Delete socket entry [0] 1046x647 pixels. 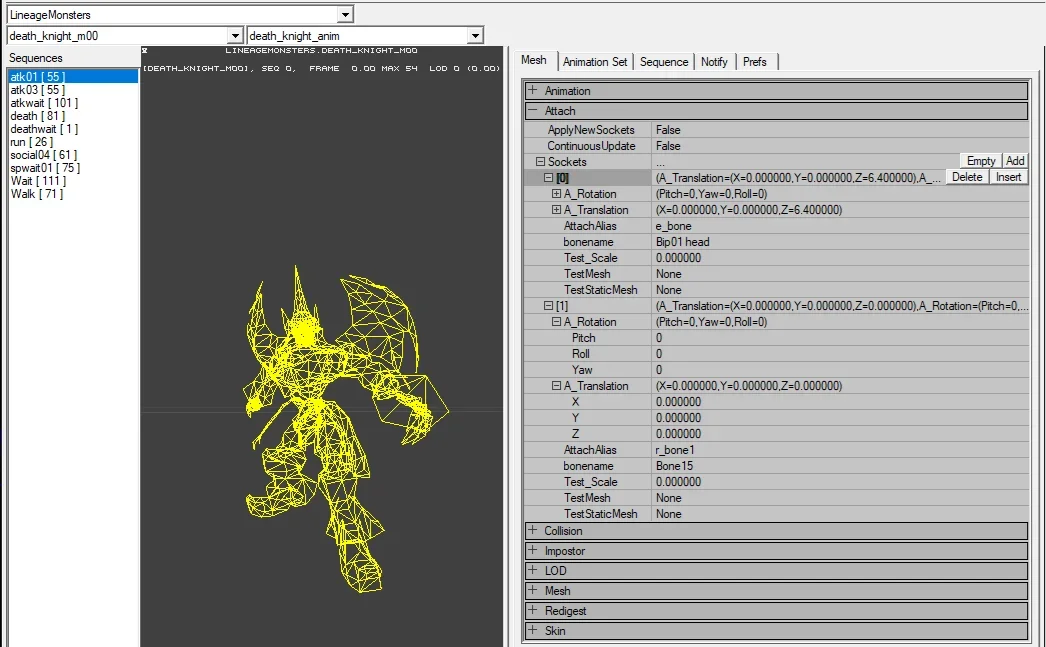click(x=967, y=177)
